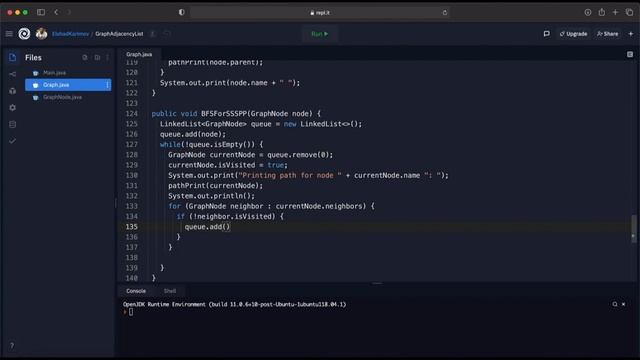Place cursor on line 135 queue.add()
Image resolution: width=640 pixels, height=360 pixels.
point(207,227)
